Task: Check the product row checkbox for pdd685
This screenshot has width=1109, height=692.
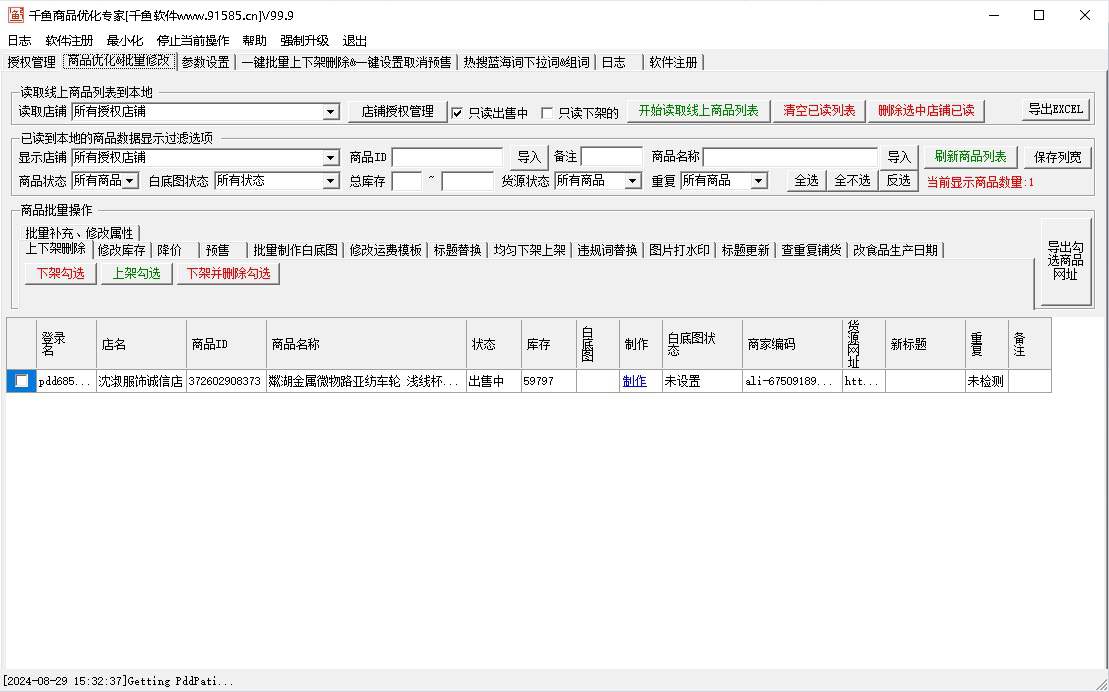Action: (21, 381)
